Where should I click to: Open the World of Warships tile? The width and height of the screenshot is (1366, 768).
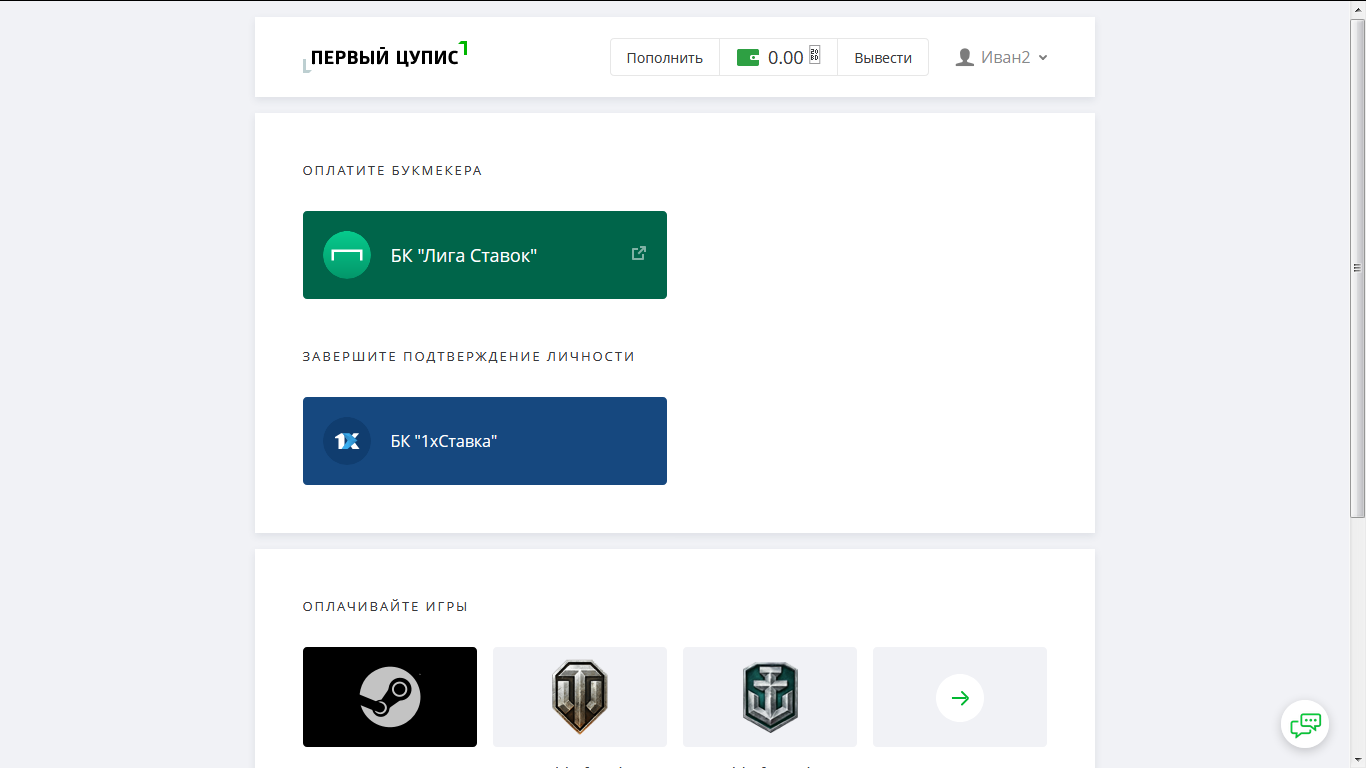tap(770, 697)
